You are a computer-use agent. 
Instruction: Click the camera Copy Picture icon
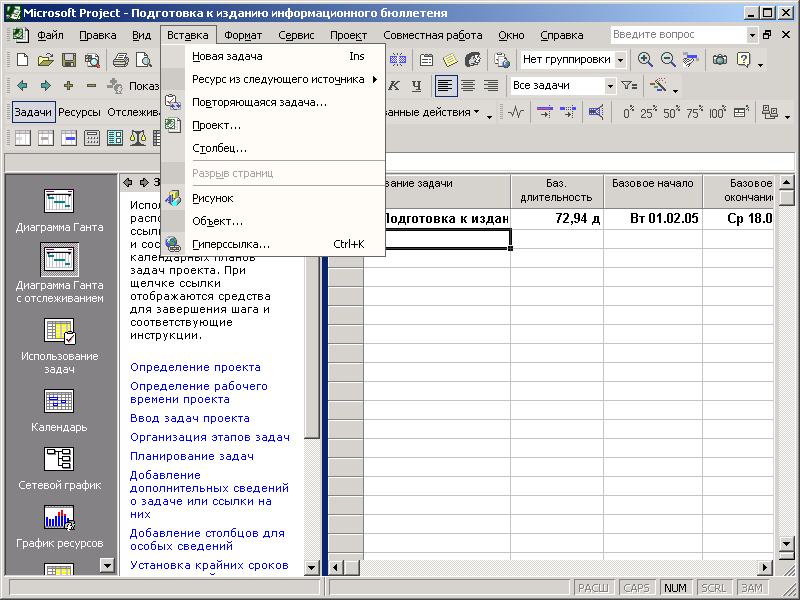720,60
